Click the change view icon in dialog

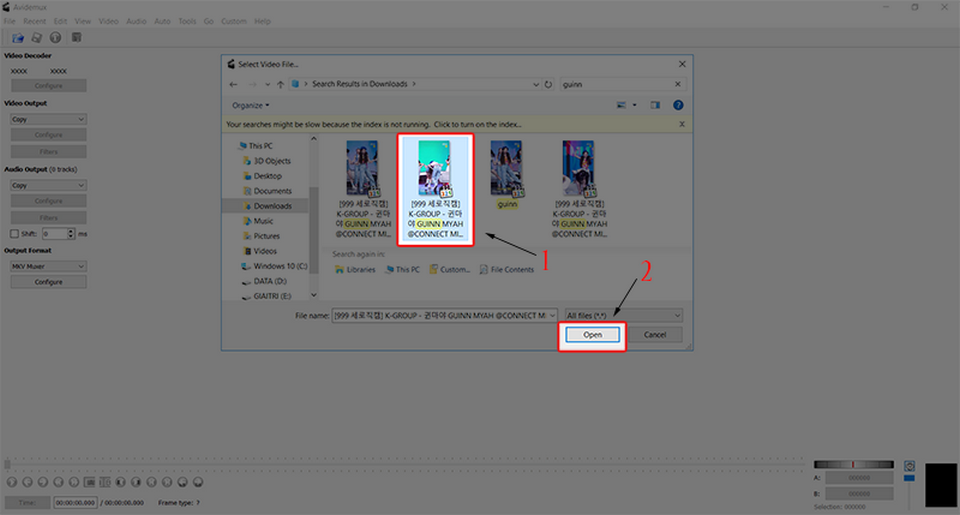(621, 105)
